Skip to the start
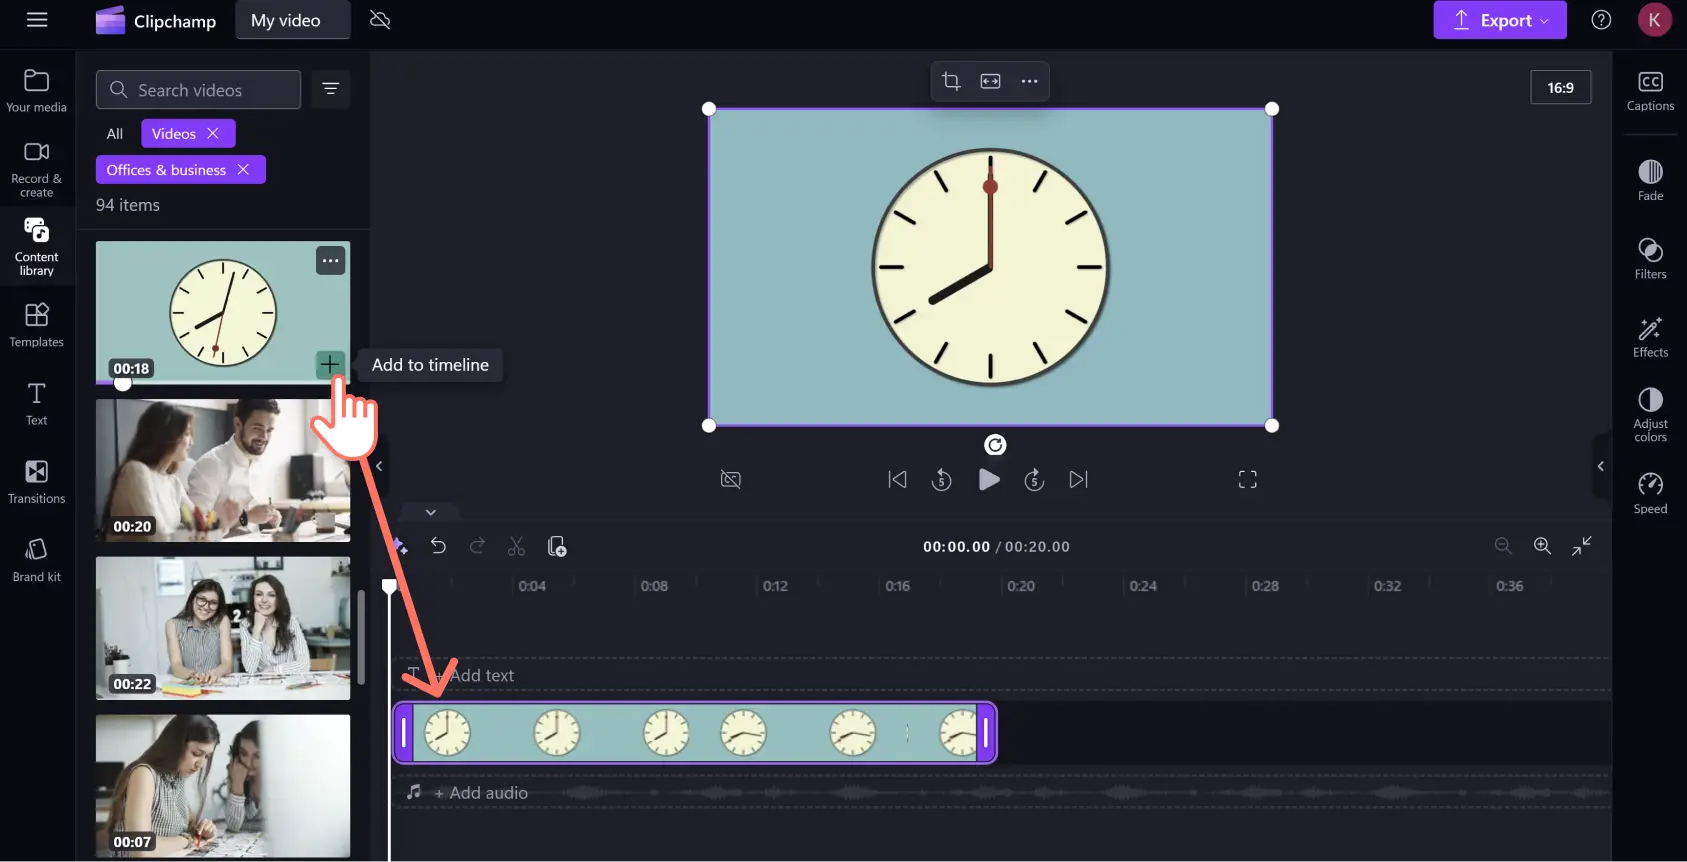This screenshot has height=862, width=1687. 897,480
